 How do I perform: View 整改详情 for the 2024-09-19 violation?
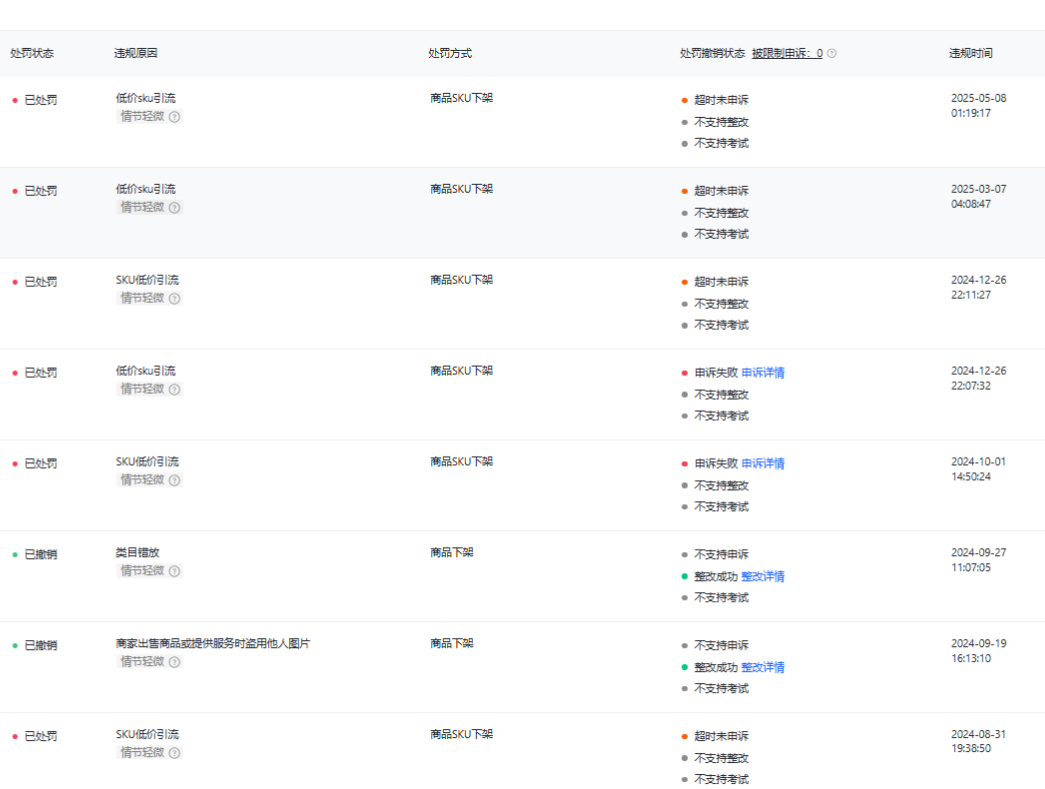click(x=763, y=667)
